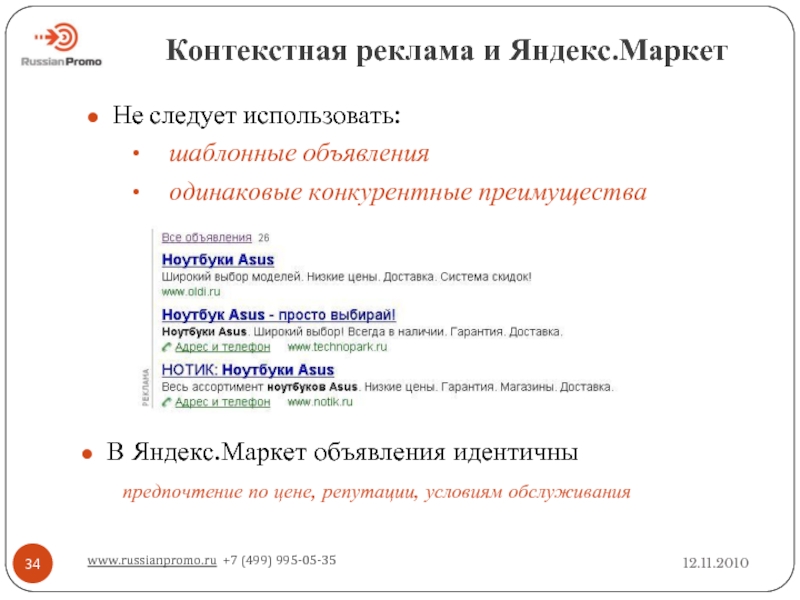Click the bullet 'одинаковые конкурентные преимущества'

point(408,192)
